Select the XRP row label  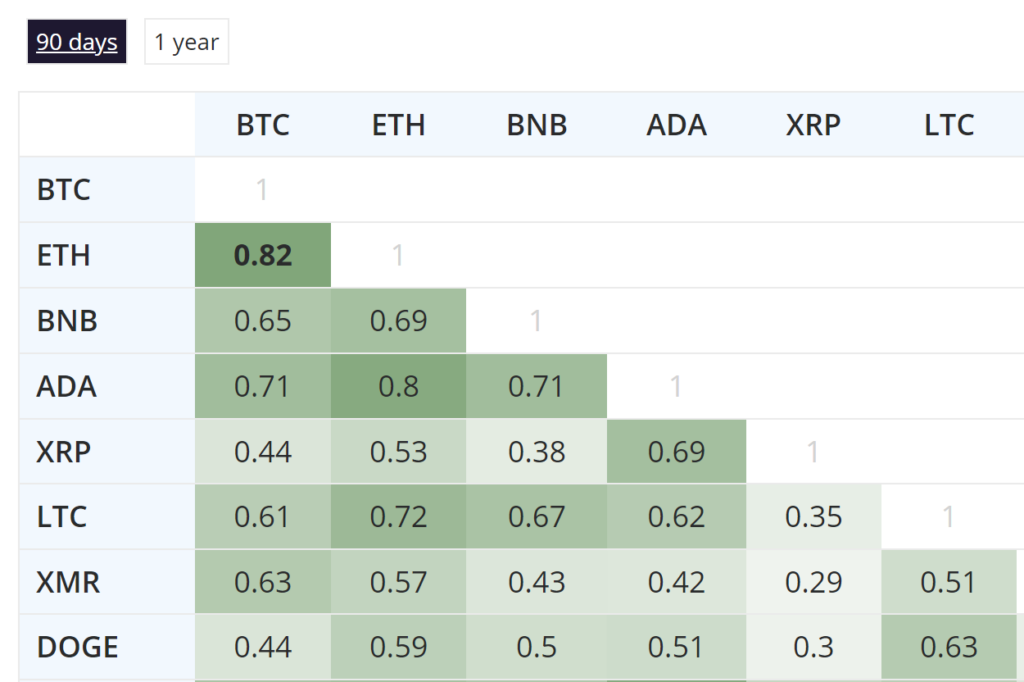(x=107, y=451)
